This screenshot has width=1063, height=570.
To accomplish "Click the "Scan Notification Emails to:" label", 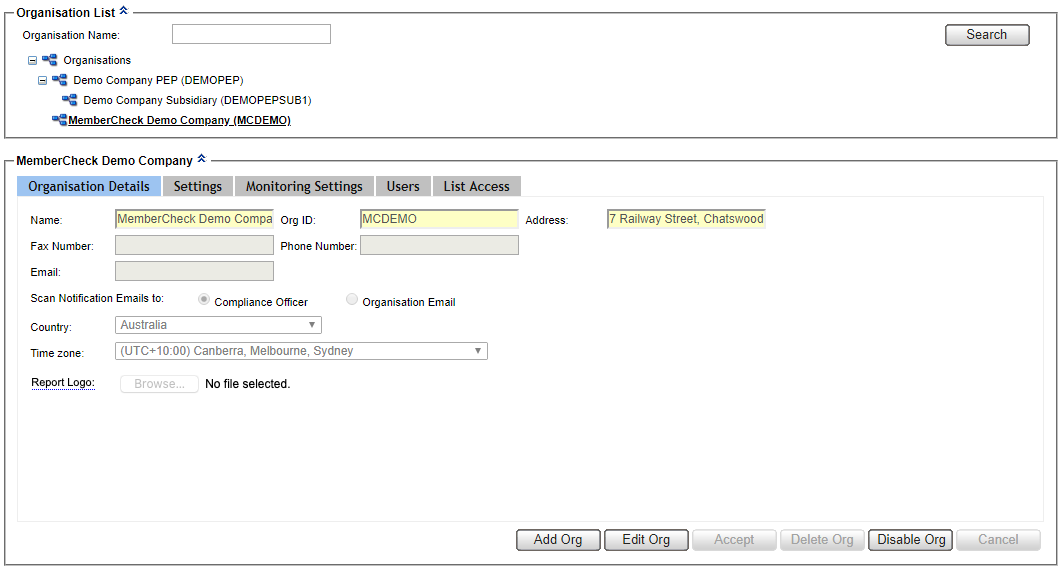I will pos(97,298).
